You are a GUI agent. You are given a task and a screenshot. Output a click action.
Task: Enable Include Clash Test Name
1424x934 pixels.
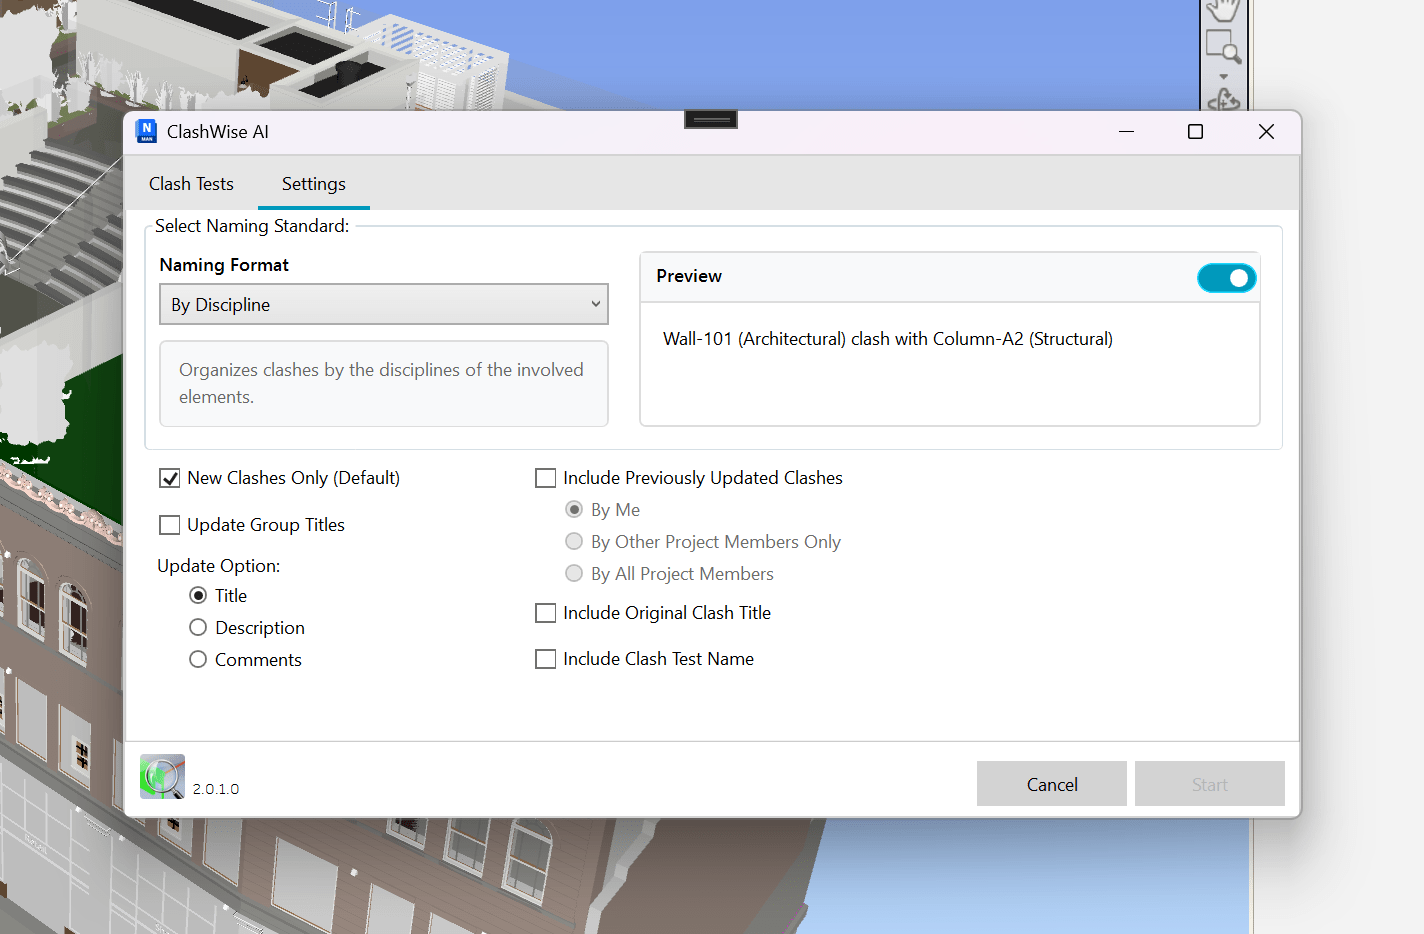[x=546, y=659]
